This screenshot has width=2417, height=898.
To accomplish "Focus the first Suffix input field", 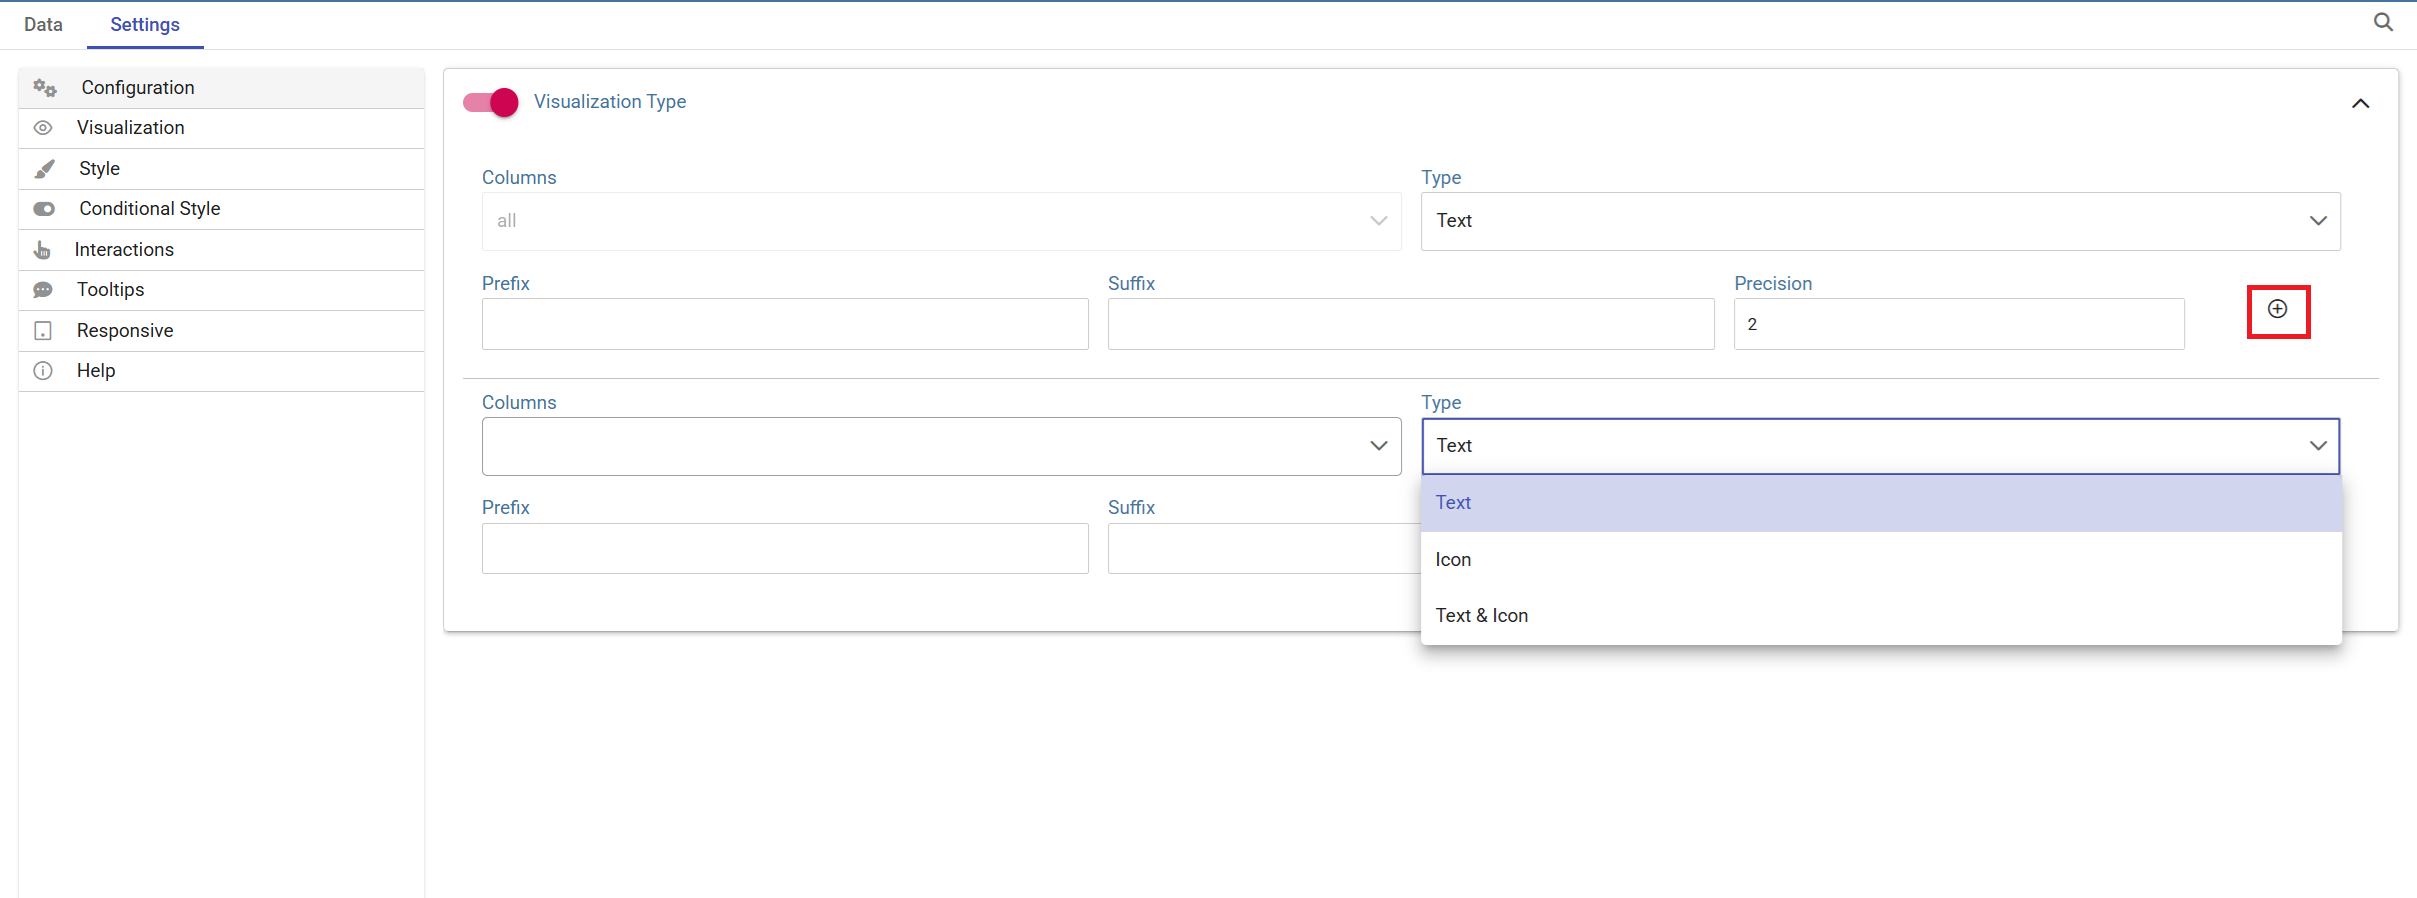I will tap(1411, 324).
